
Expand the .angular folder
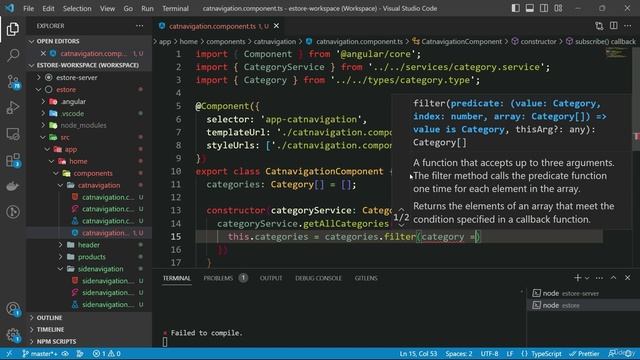click(x=73, y=101)
